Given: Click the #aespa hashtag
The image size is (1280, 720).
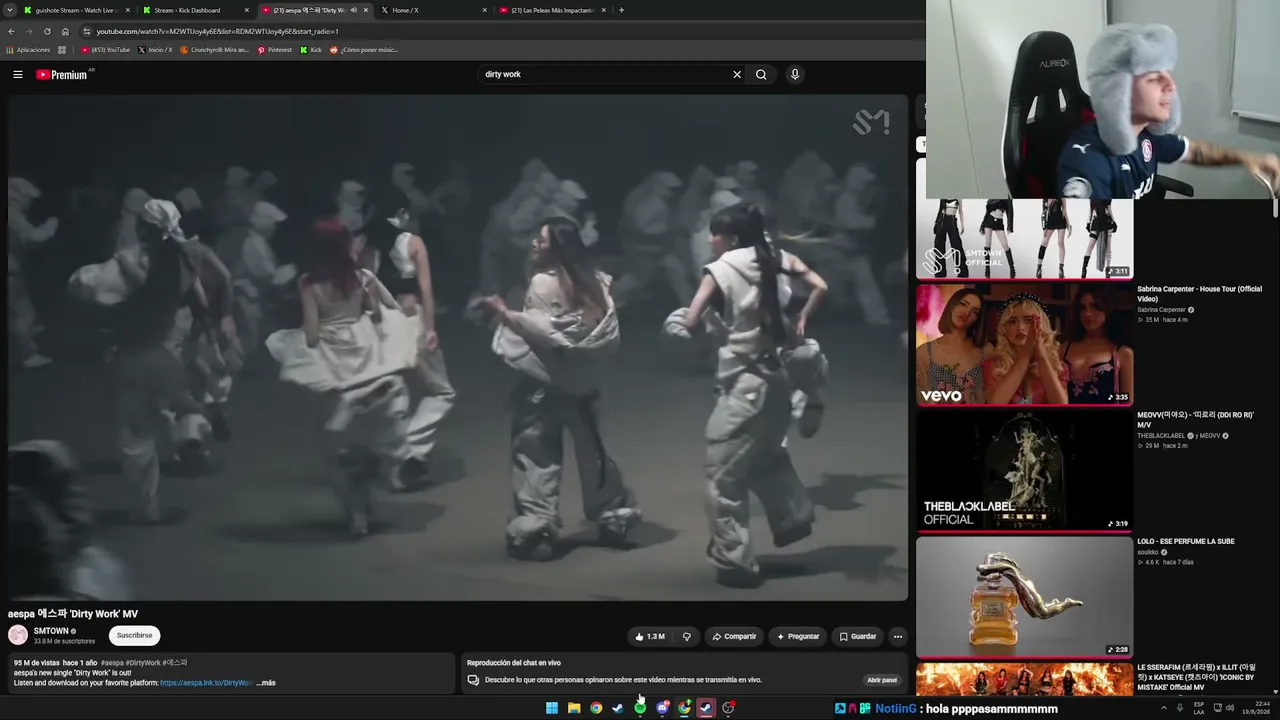Looking at the screenshot, I should (112, 663).
